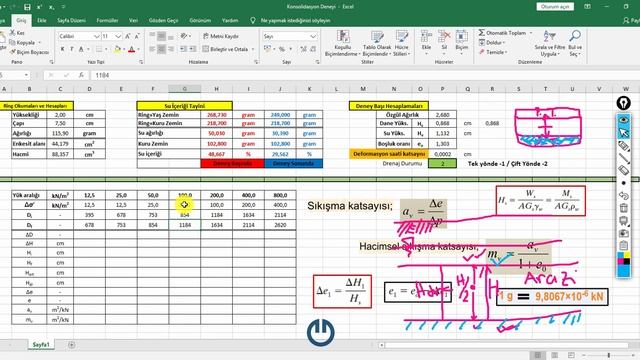The width and height of the screenshot is (640, 360).
Task: Click the Kopyala copy button
Action: [x=25, y=42]
